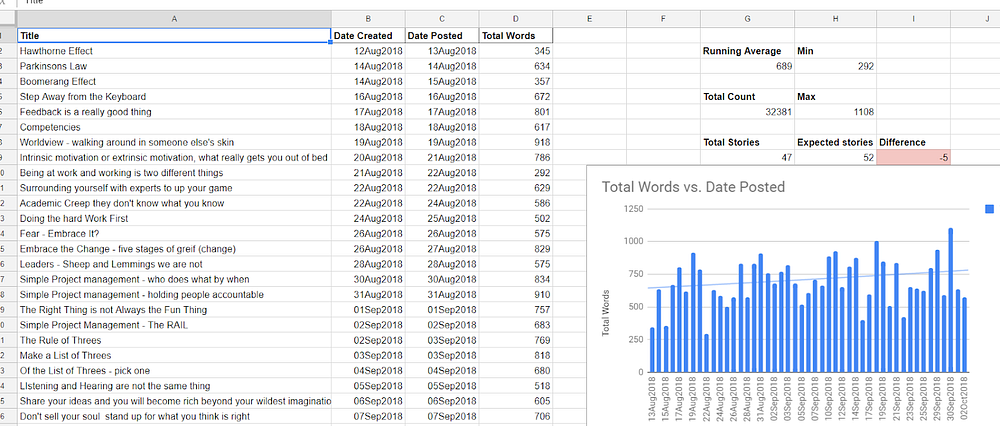
Task: Select 'The Right Thing is not Always' cell
Action: 174,310
